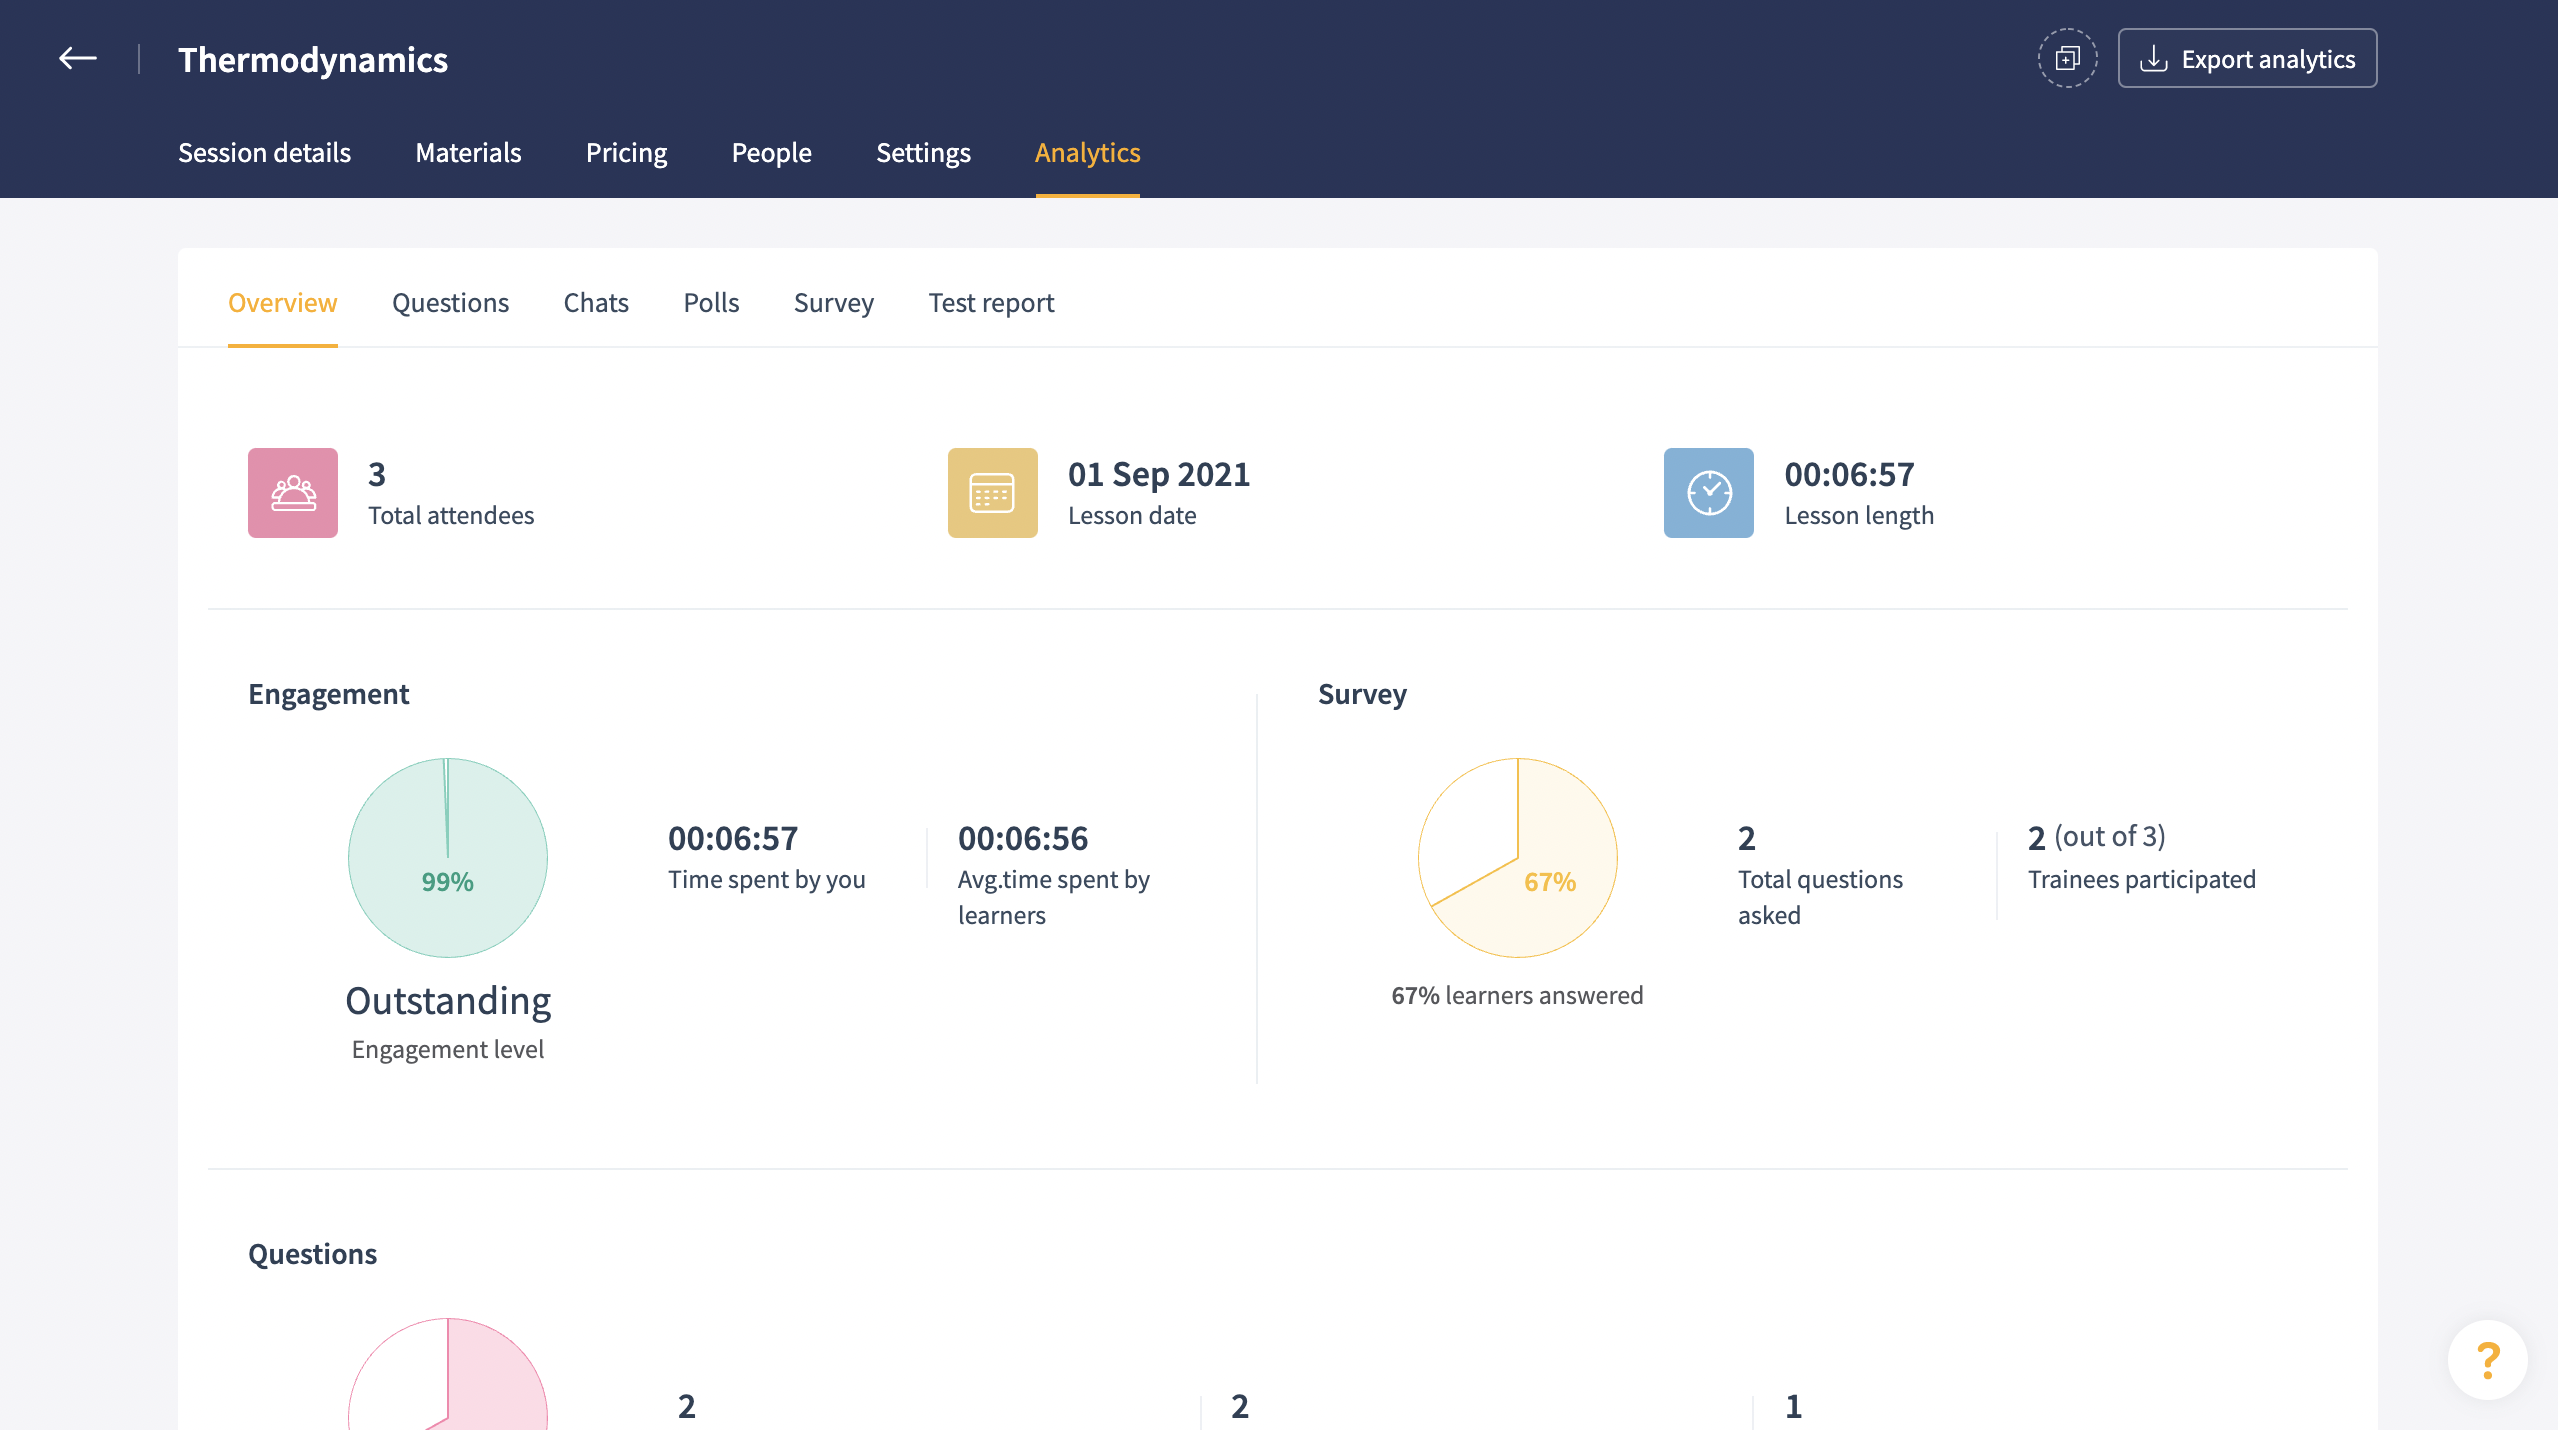This screenshot has width=2558, height=1430.
Task: Click the 'Trainees participated' label
Action: pos(2142,879)
